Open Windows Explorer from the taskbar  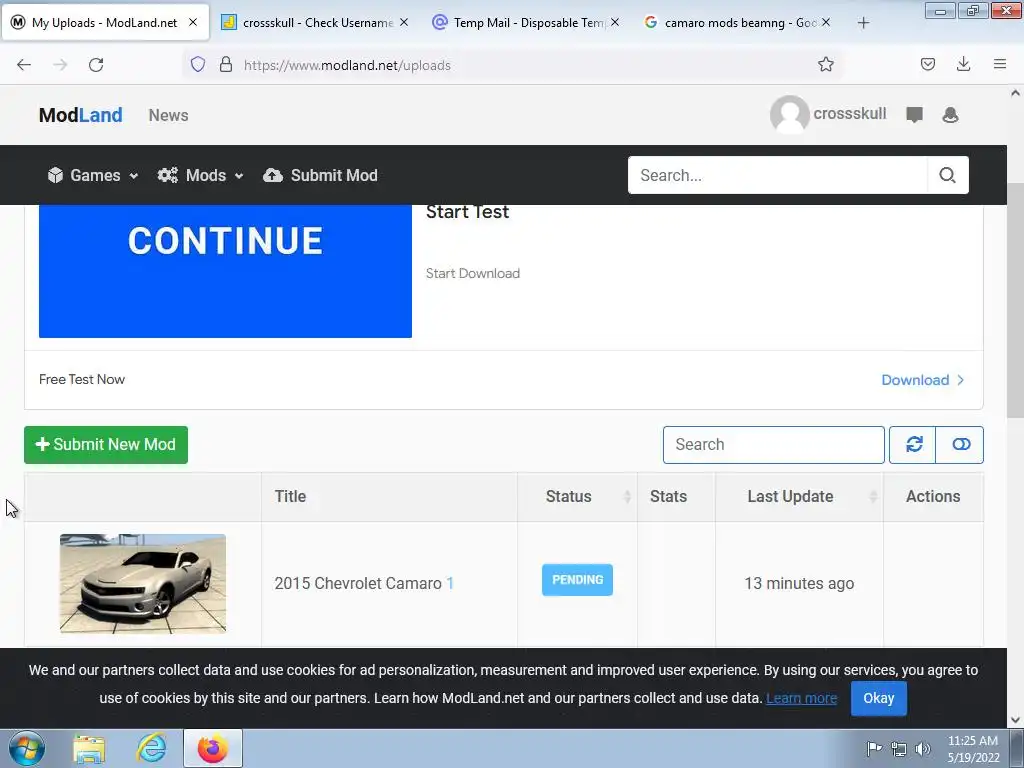[89, 748]
